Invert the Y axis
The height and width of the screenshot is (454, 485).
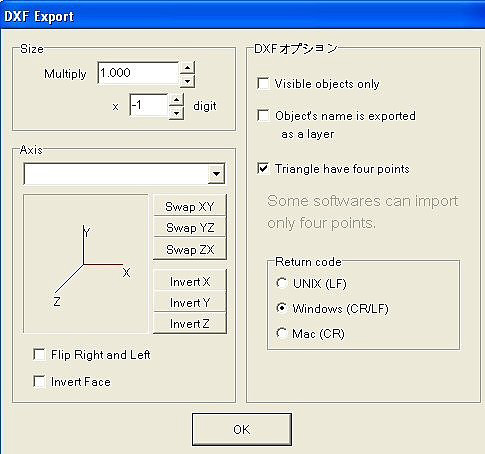click(x=190, y=303)
